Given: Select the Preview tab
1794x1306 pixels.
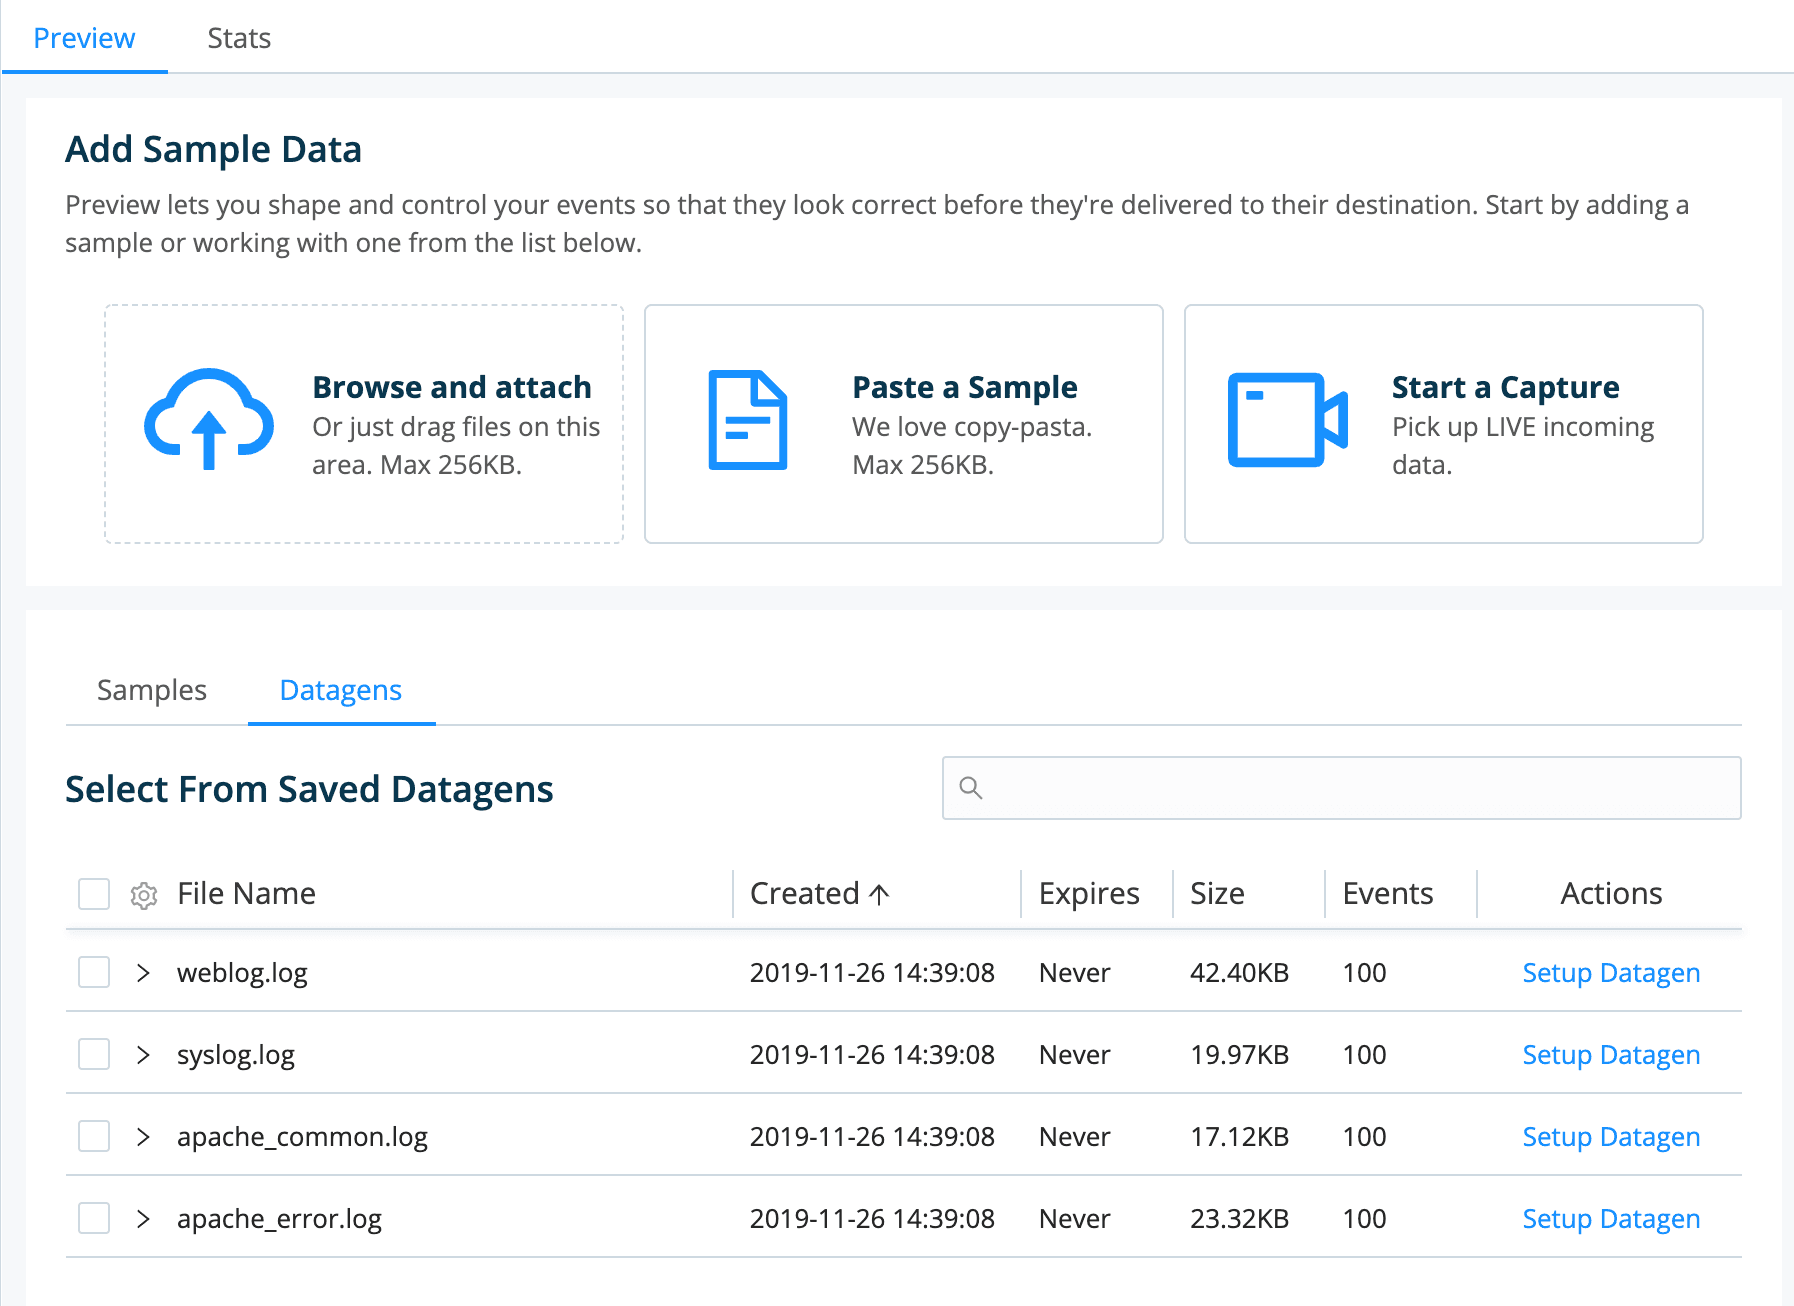Looking at the screenshot, I should click(84, 38).
